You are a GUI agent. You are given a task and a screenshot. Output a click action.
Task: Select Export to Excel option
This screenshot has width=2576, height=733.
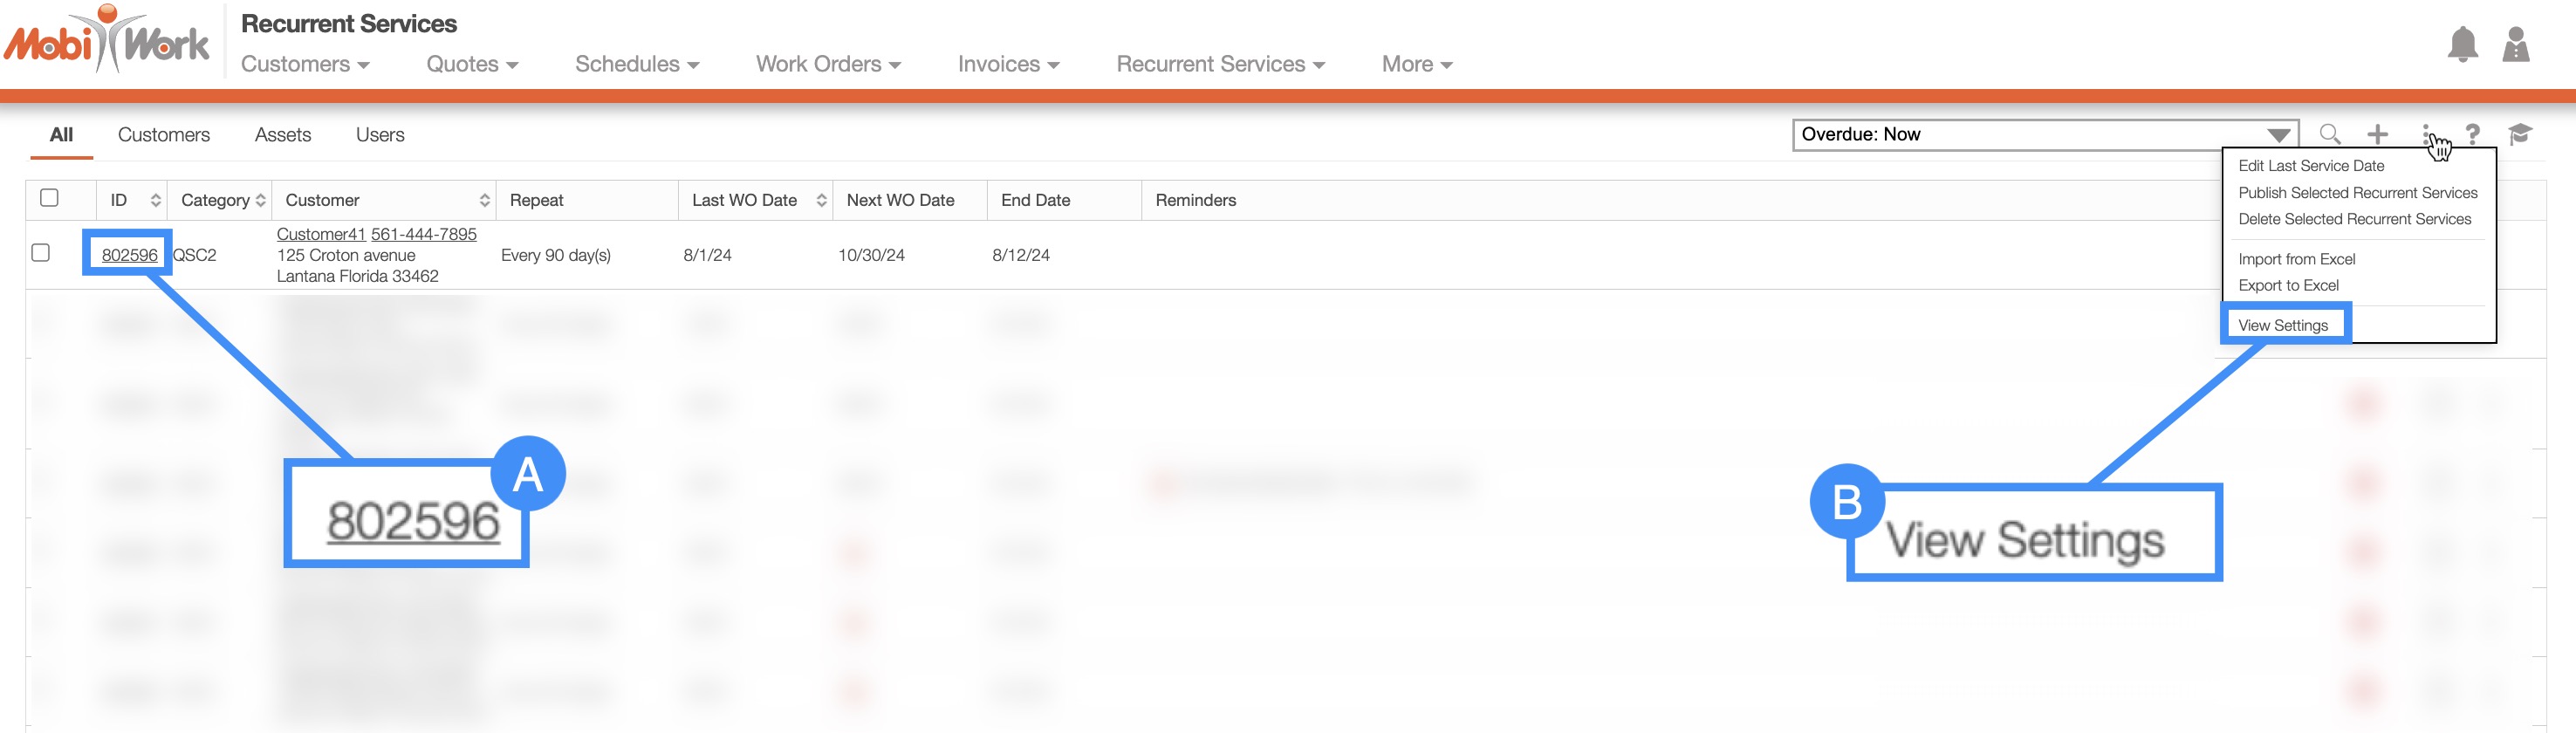coord(2288,285)
